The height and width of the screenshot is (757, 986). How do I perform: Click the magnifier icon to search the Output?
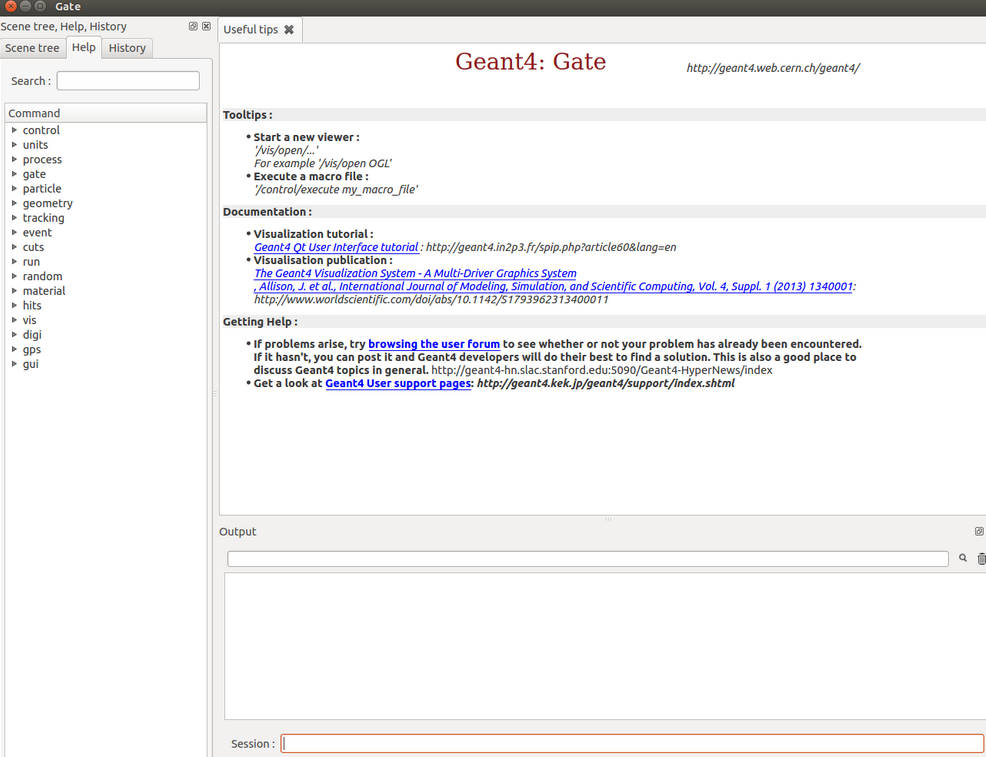click(962, 558)
